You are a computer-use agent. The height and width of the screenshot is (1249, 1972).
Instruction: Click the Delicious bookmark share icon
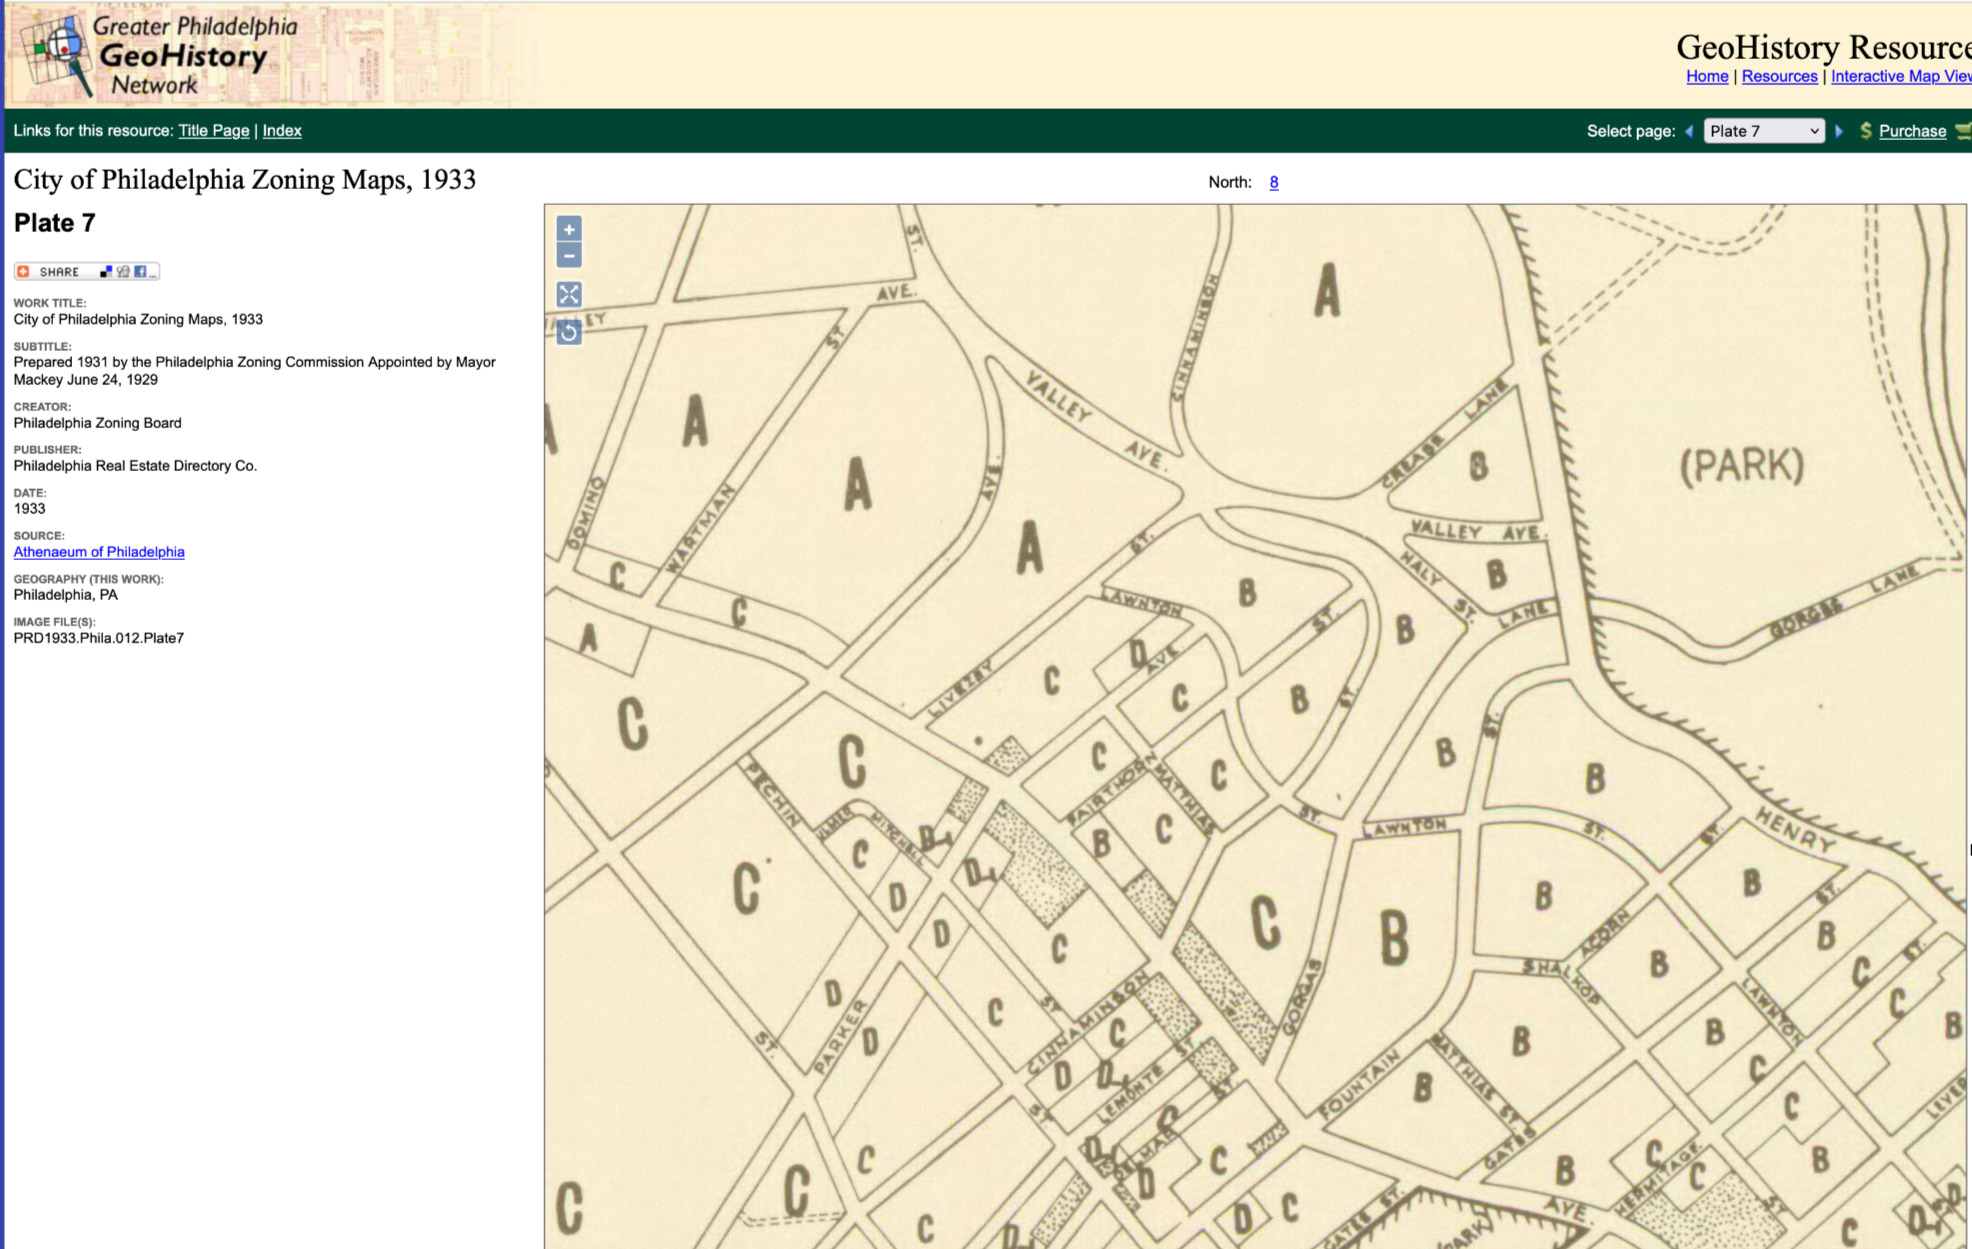point(106,272)
